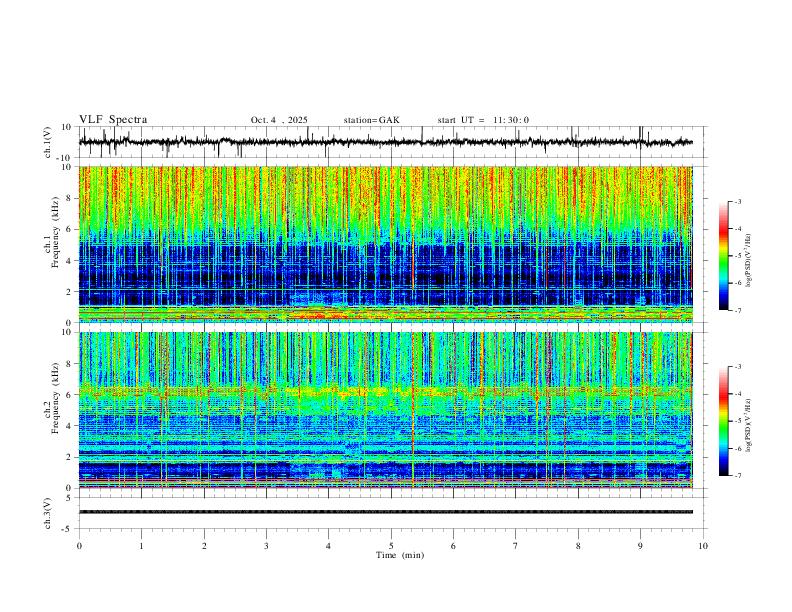Click time axis tick label "8"

[x=578, y=546]
